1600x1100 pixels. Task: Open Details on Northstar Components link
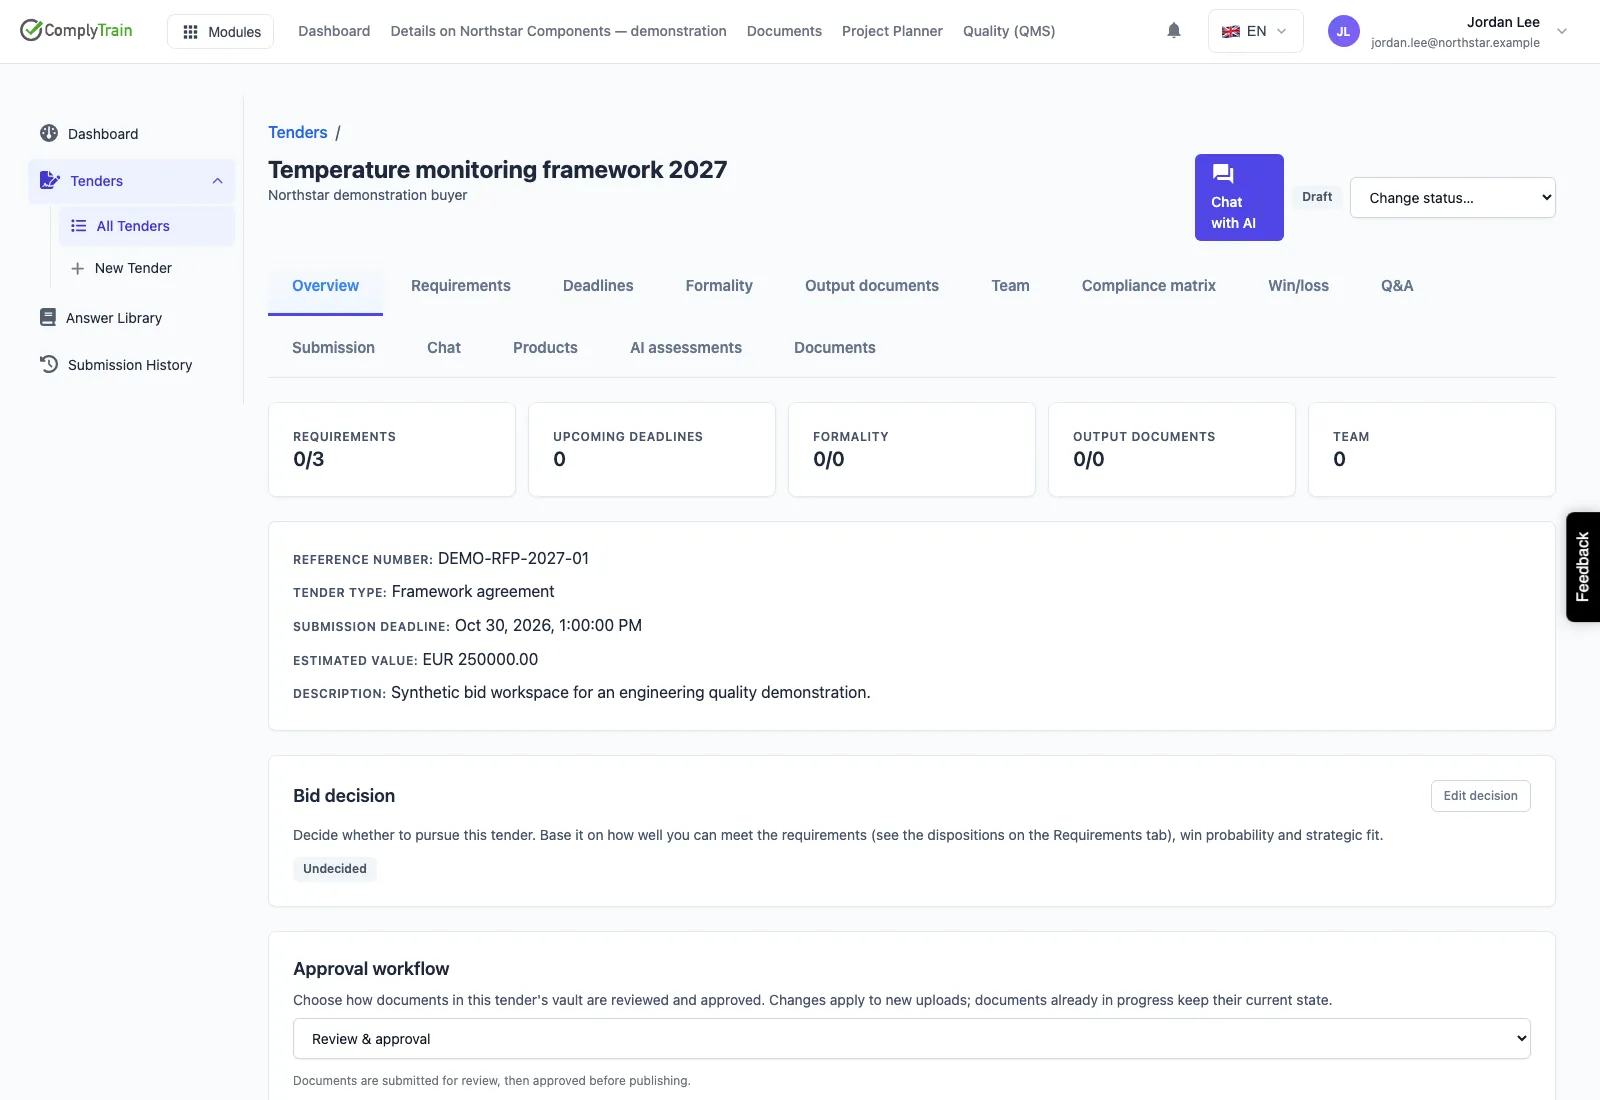(x=558, y=31)
